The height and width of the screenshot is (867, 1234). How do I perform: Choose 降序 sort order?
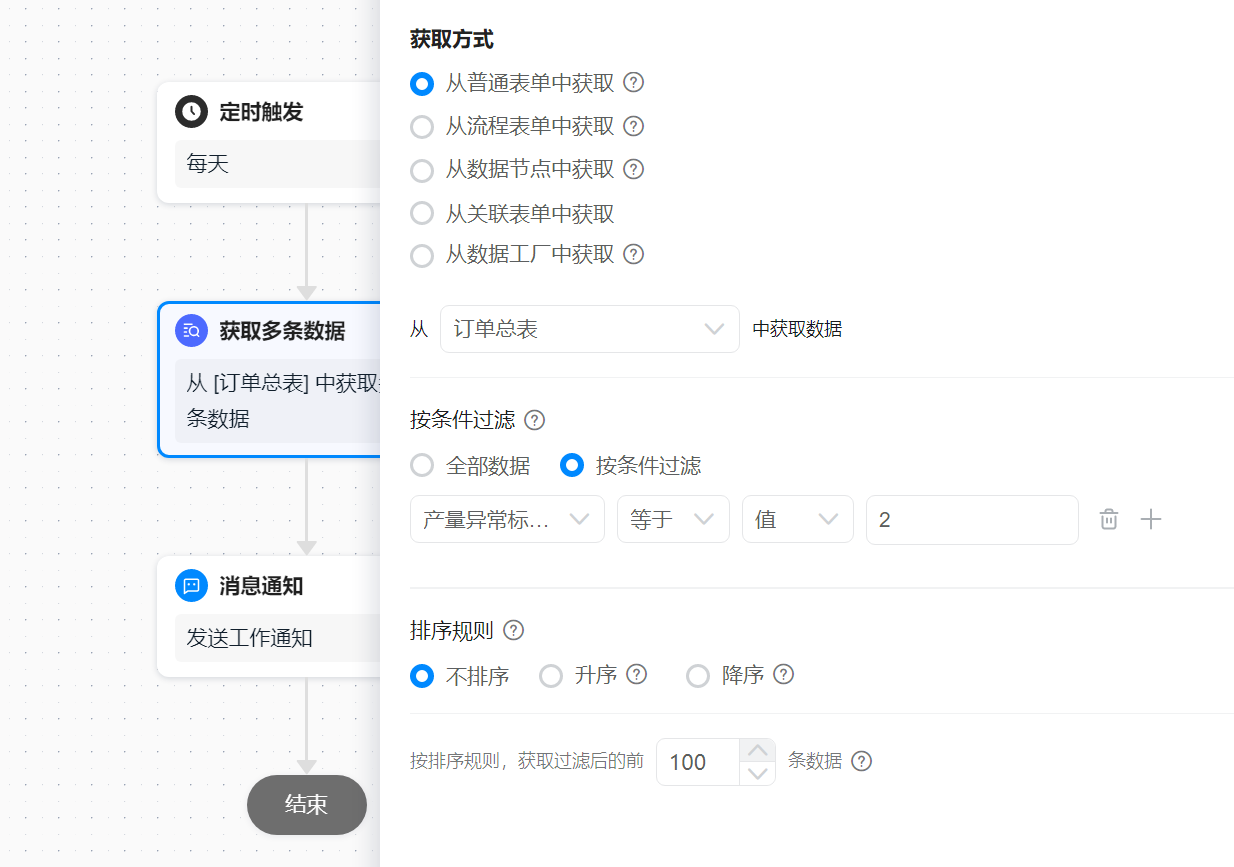pyautogui.click(x=698, y=676)
